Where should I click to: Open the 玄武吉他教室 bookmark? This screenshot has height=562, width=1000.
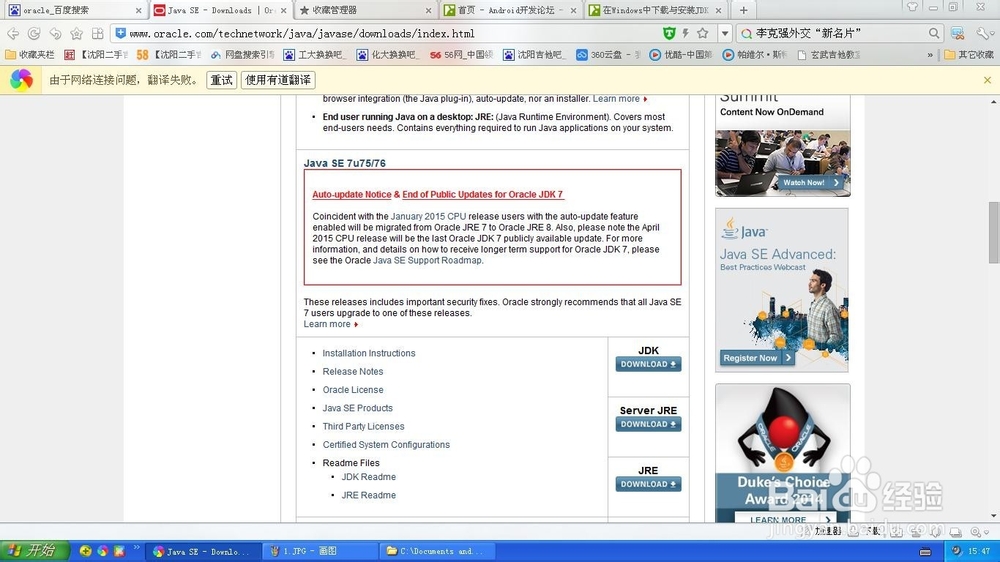(828, 55)
